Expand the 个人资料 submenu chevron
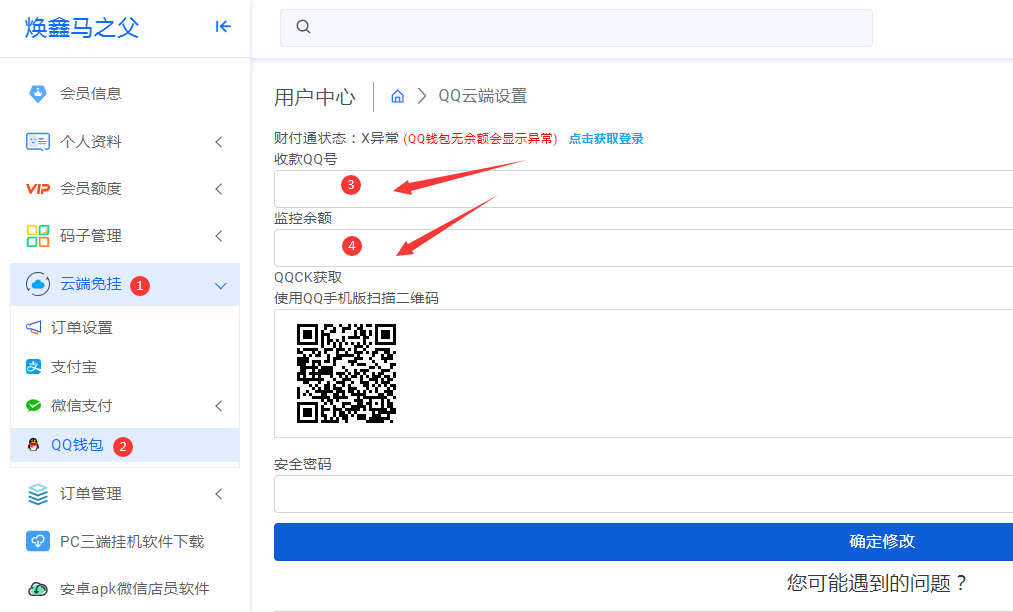Image resolution: width=1013 pixels, height=612 pixels. point(219,142)
